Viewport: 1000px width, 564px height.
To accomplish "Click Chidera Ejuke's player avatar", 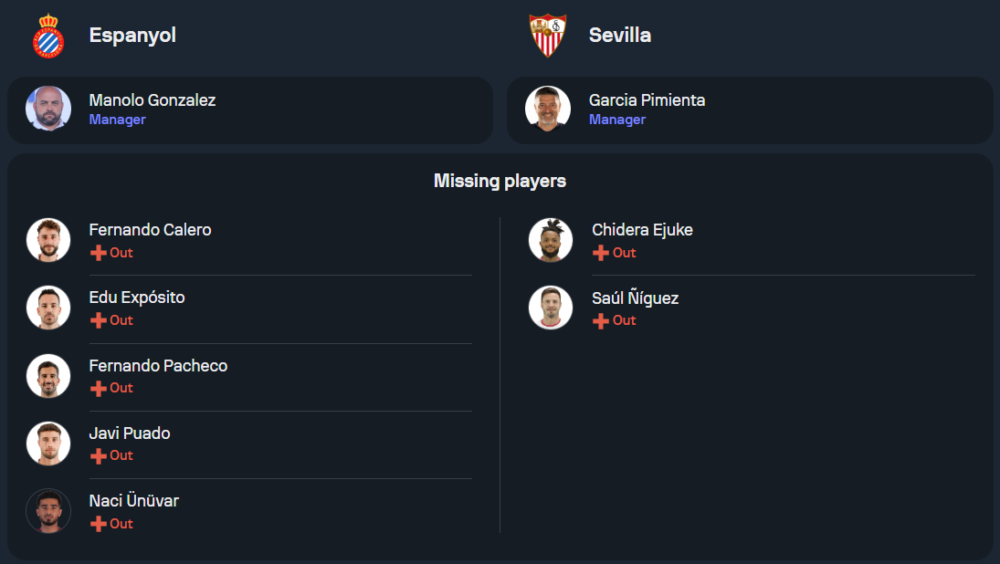I will (550, 240).
